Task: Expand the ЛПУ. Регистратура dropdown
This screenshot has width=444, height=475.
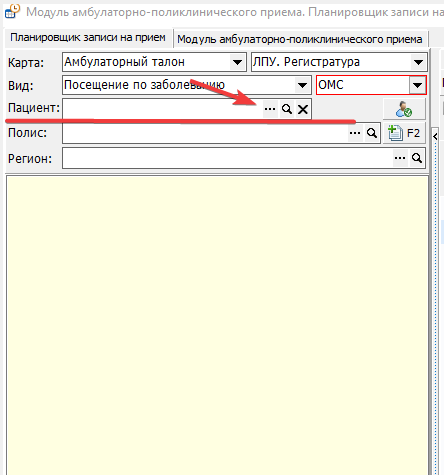Action: click(x=418, y=62)
